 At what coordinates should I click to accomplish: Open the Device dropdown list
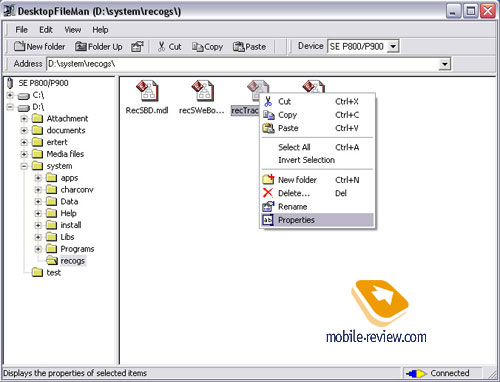[x=393, y=46]
